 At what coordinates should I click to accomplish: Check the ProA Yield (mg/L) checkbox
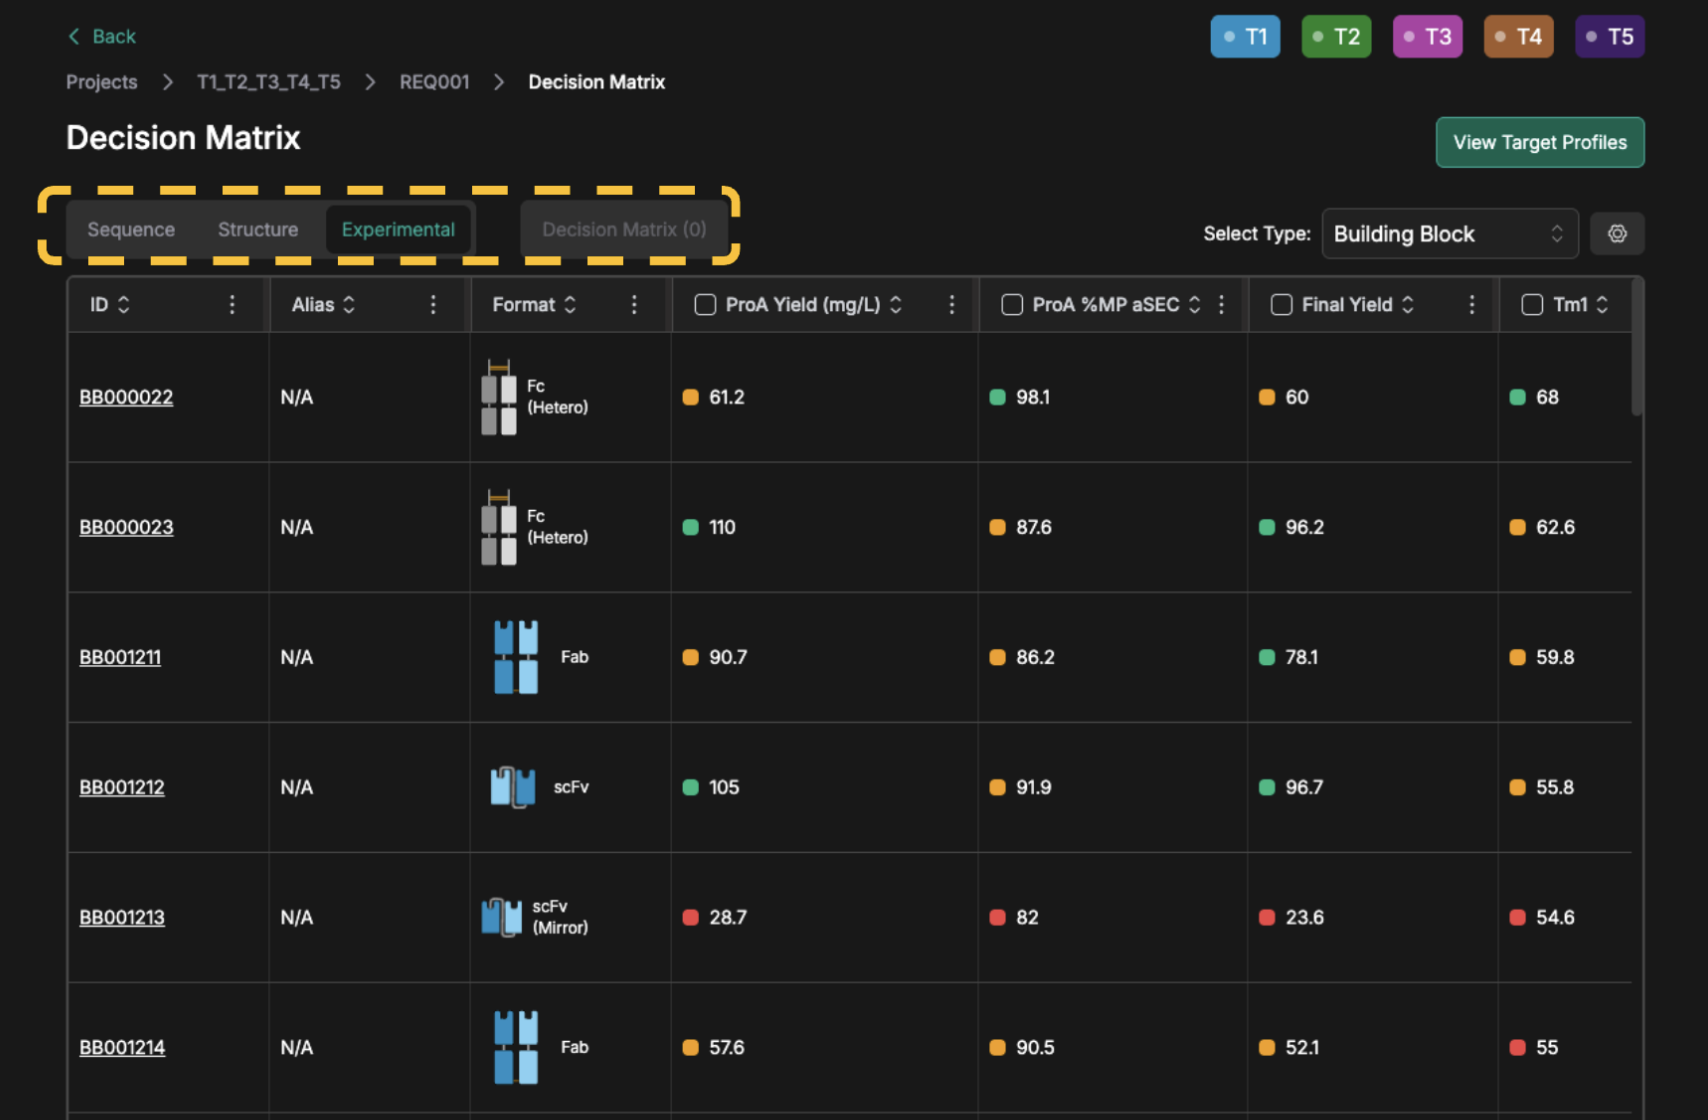pos(705,305)
